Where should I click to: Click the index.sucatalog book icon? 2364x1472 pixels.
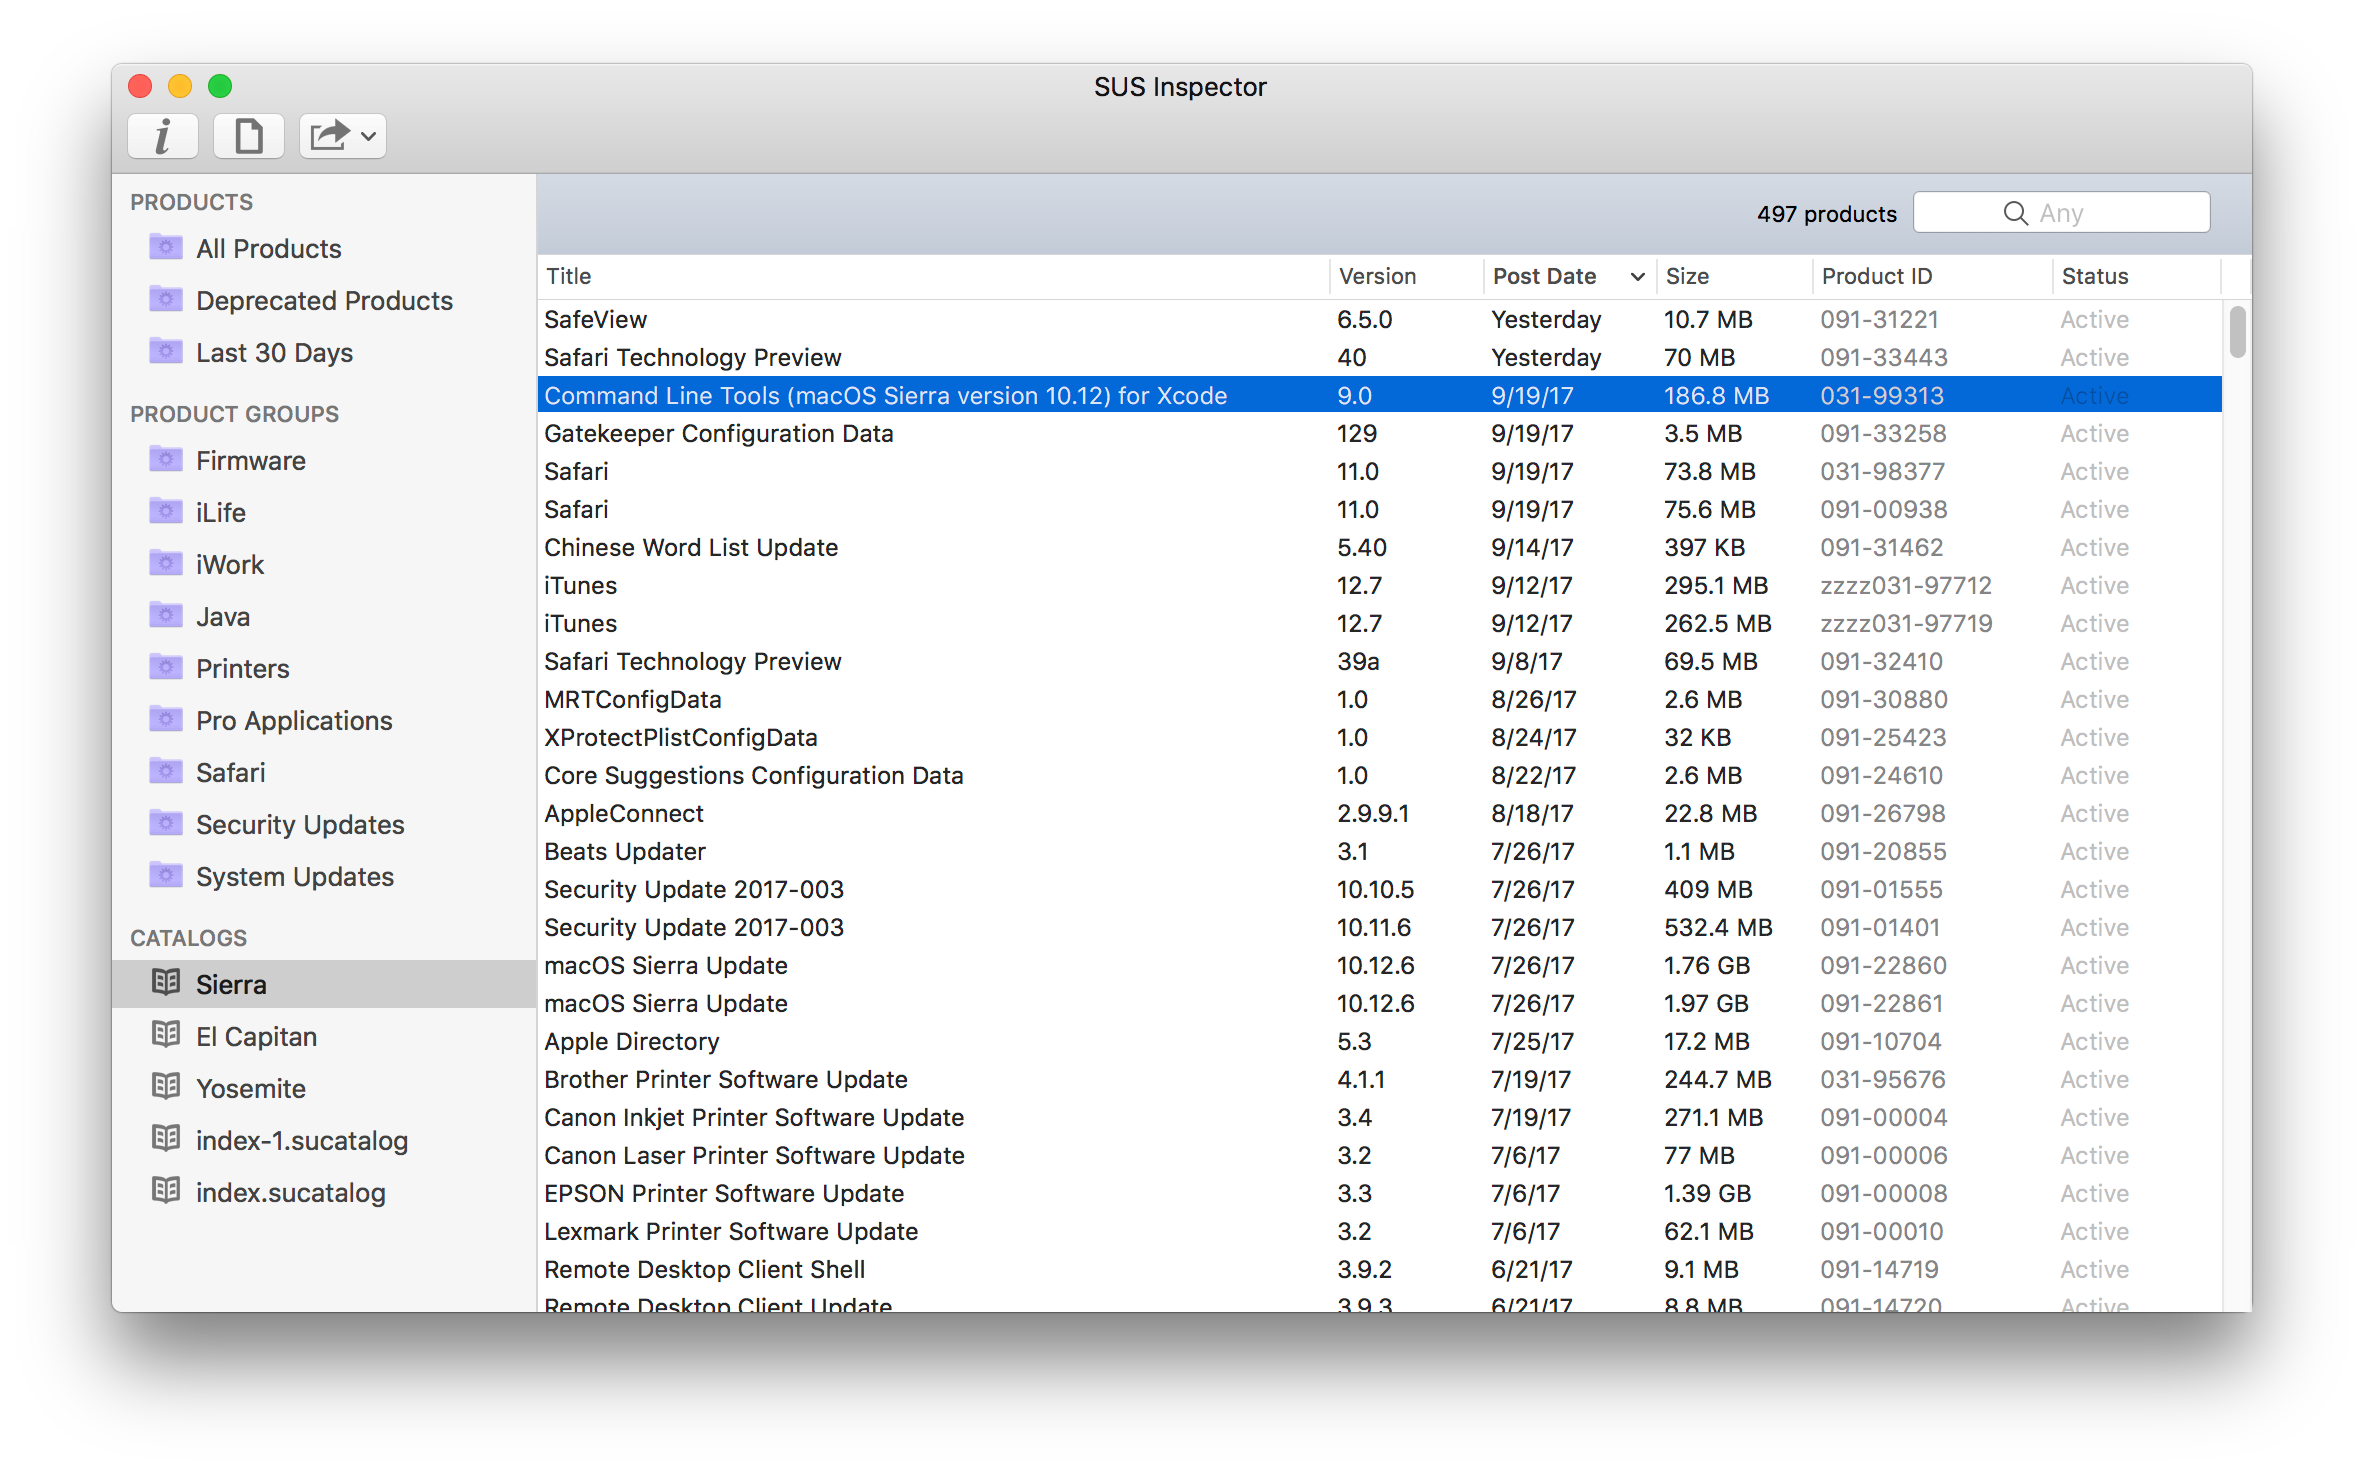point(166,1190)
